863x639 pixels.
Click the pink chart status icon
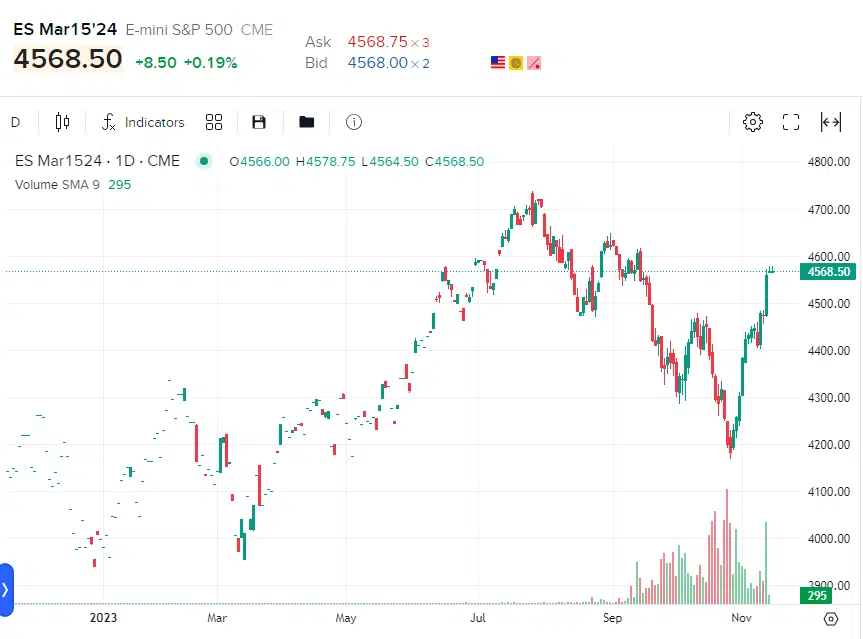pyautogui.click(x=534, y=63)
